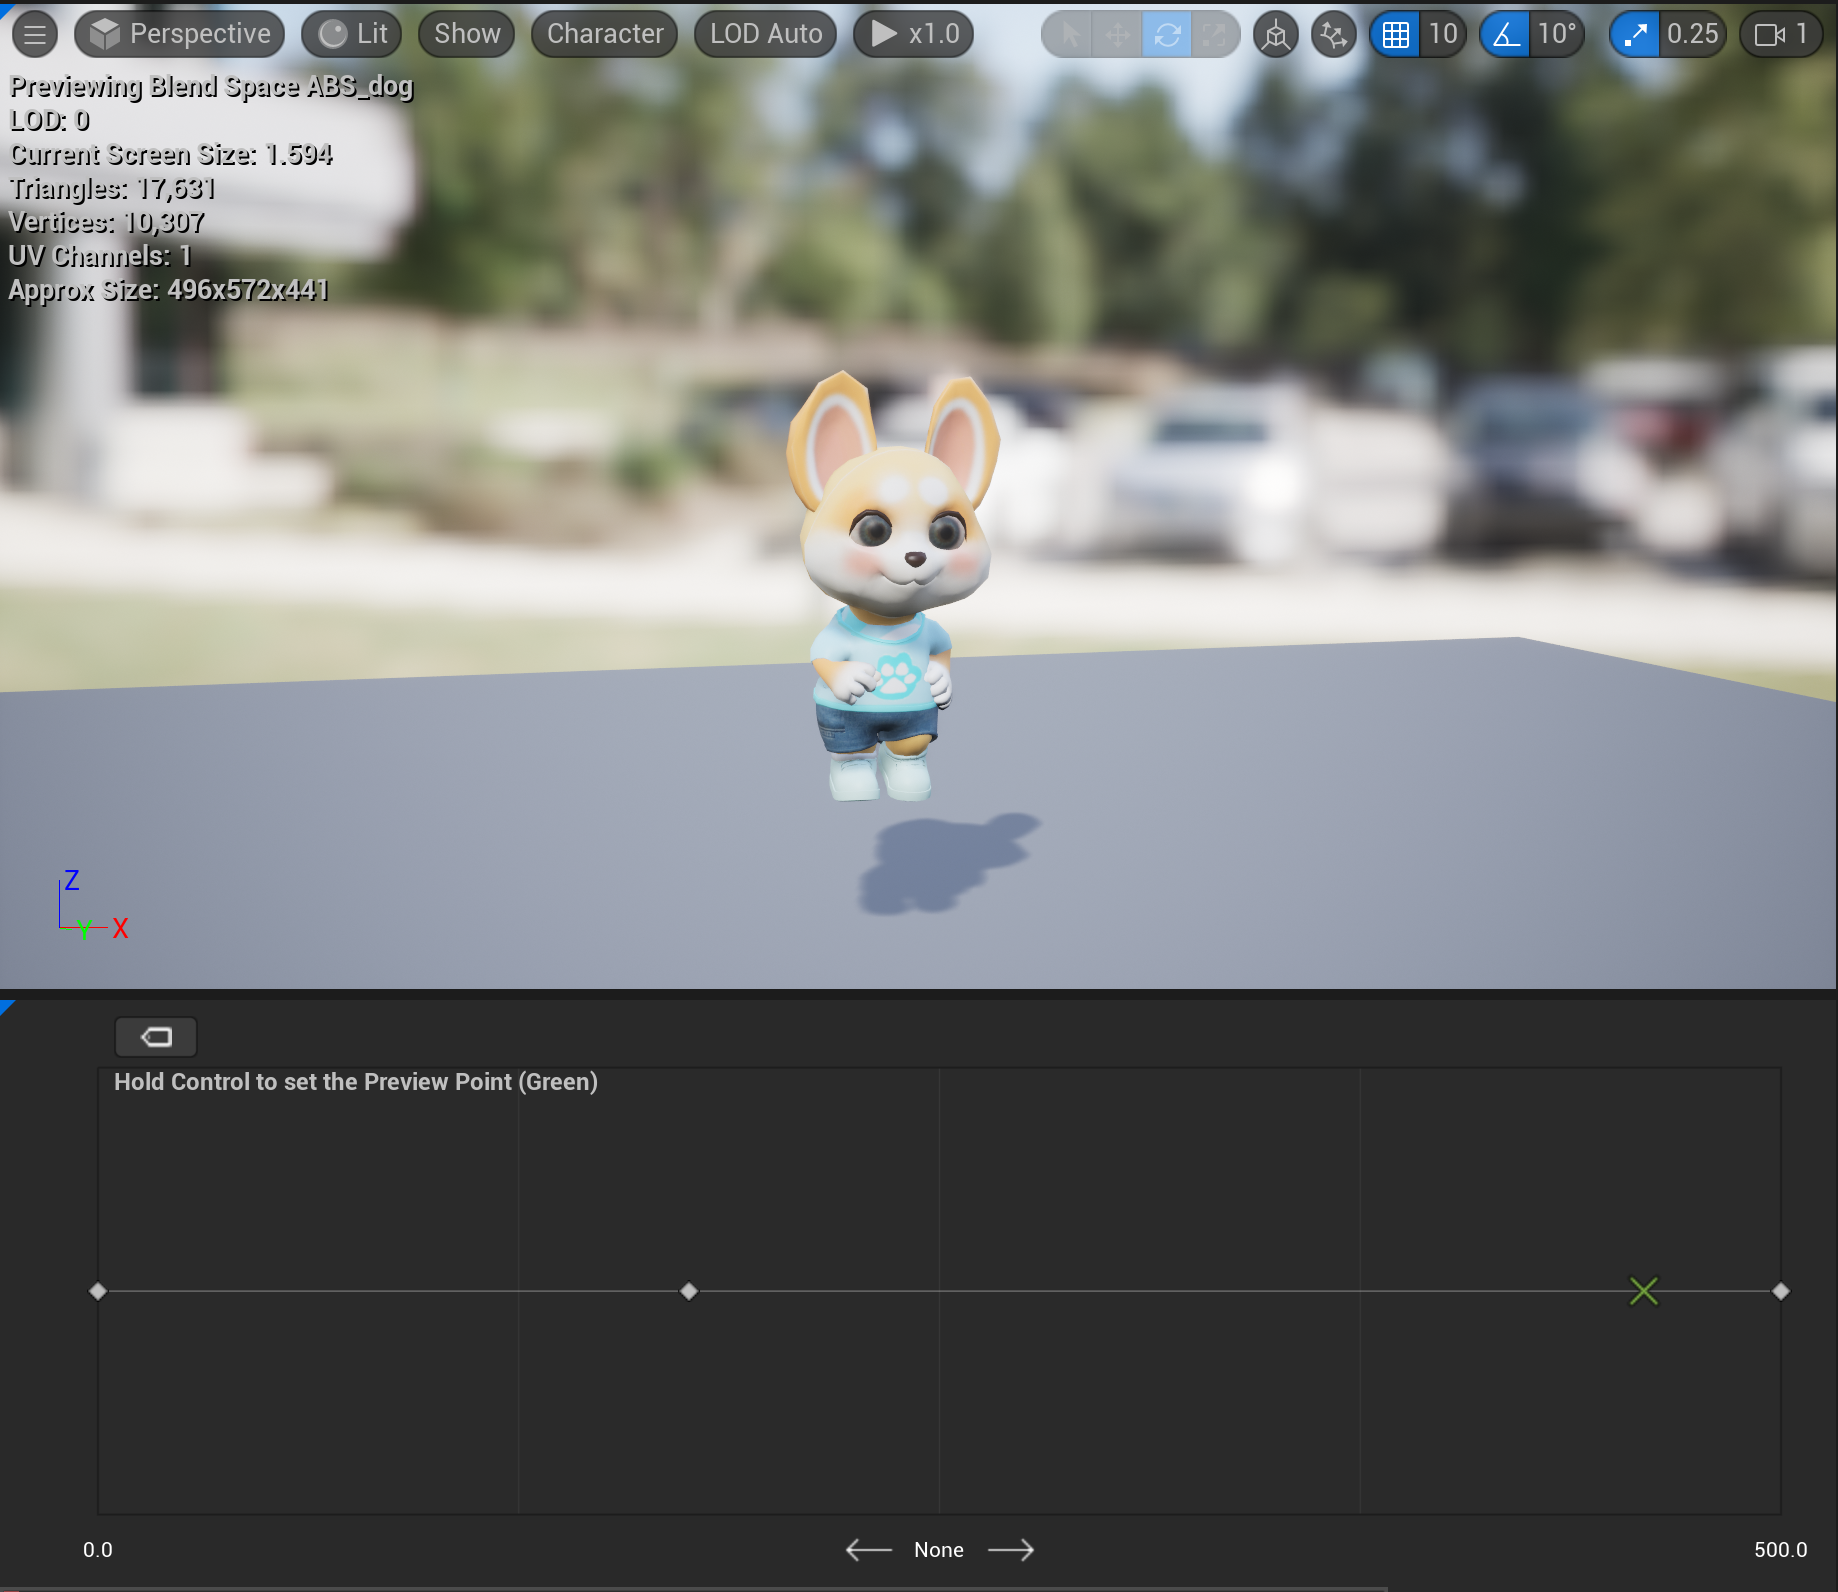Toggle rotation angle snapping
The height and width of the screenshot is (1592, 1838).
coord(1506,35)
